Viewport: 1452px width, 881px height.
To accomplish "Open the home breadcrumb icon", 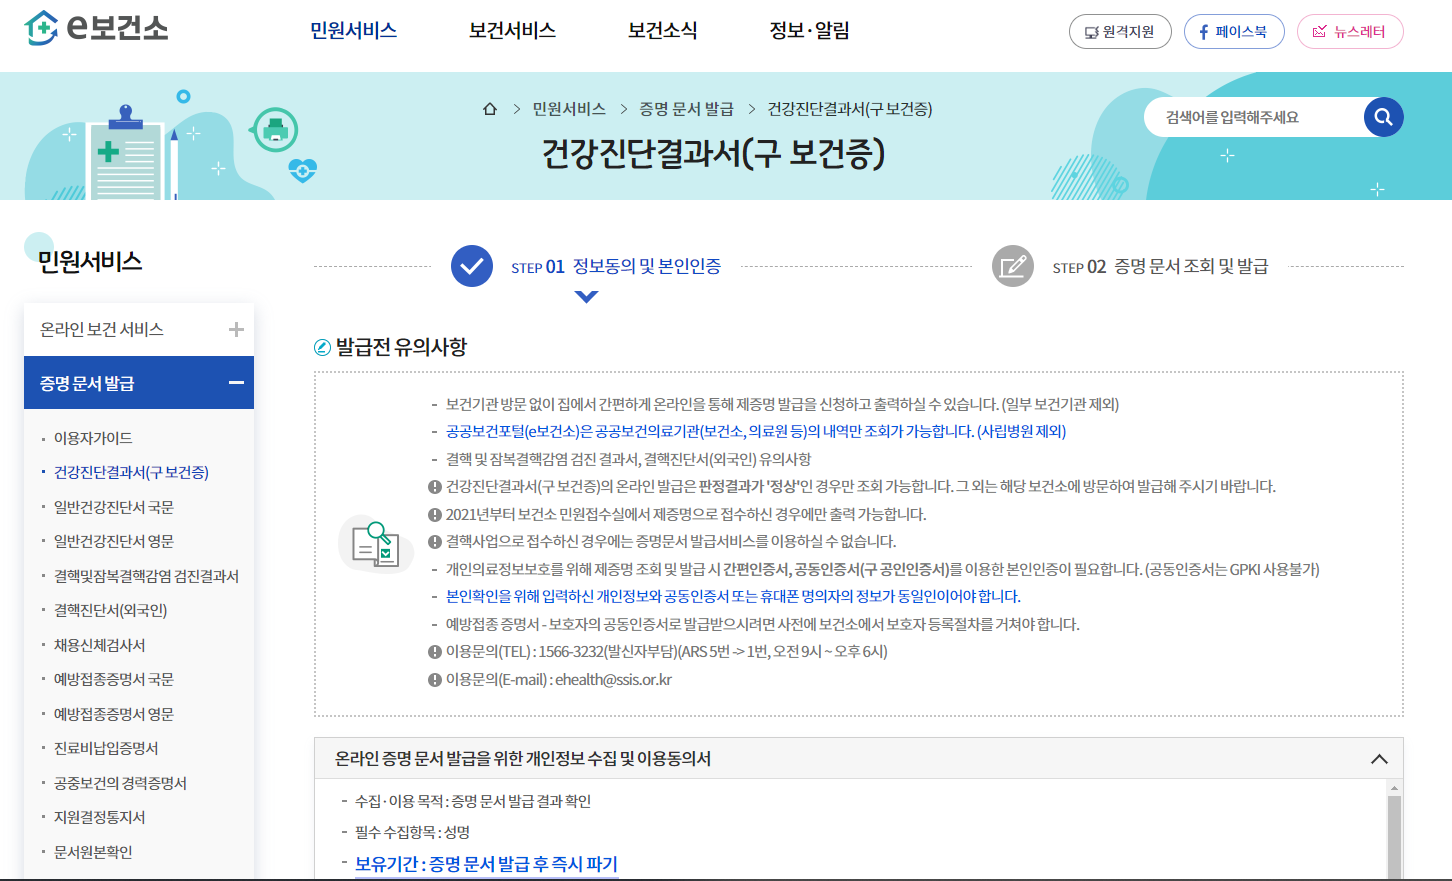I will 489,109.
